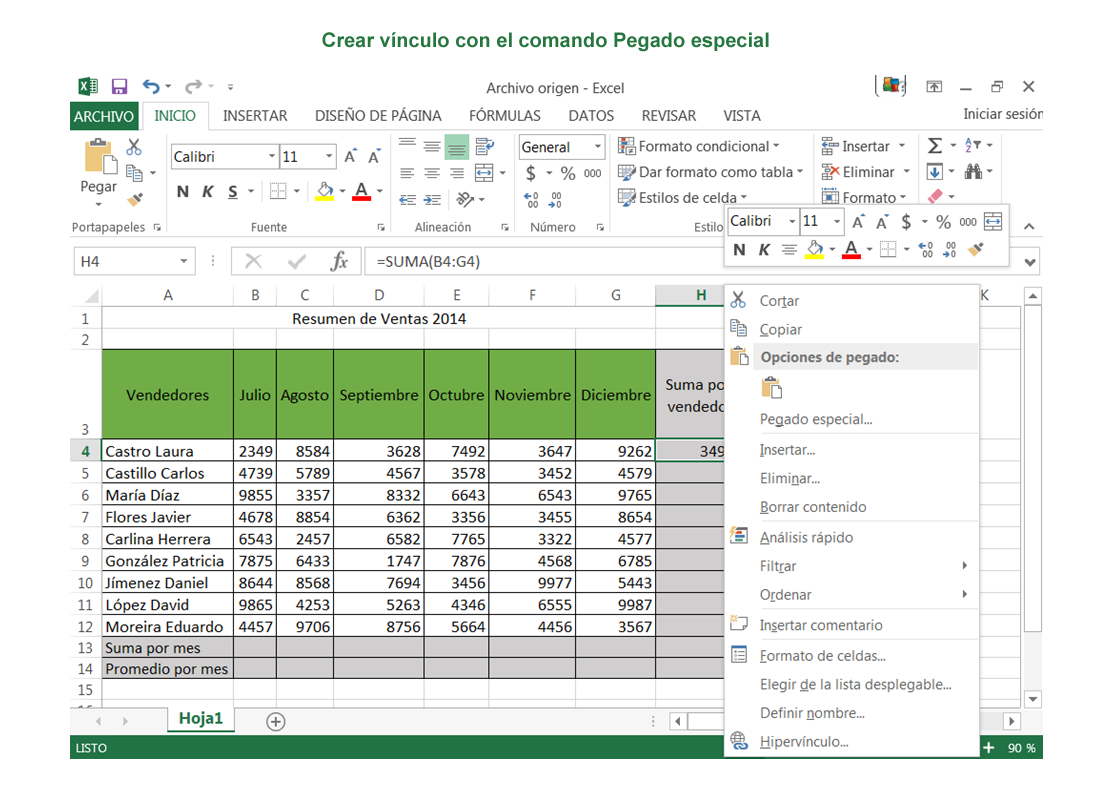Image resolution: width=1100 pixels, height=800 pixels.
Task: Apply accounting currency format in Número group
Action: point(531,173)
